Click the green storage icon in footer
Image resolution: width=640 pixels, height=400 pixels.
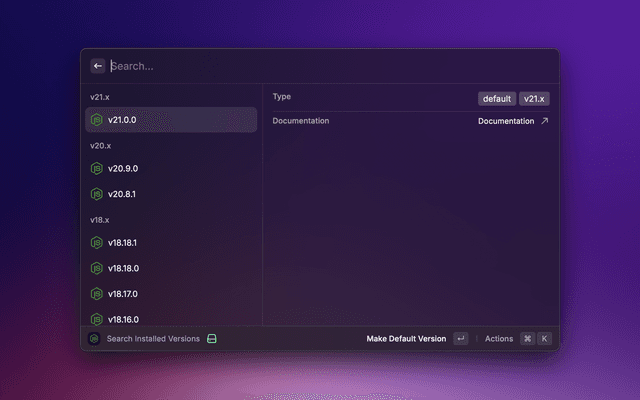coord(212,339)
